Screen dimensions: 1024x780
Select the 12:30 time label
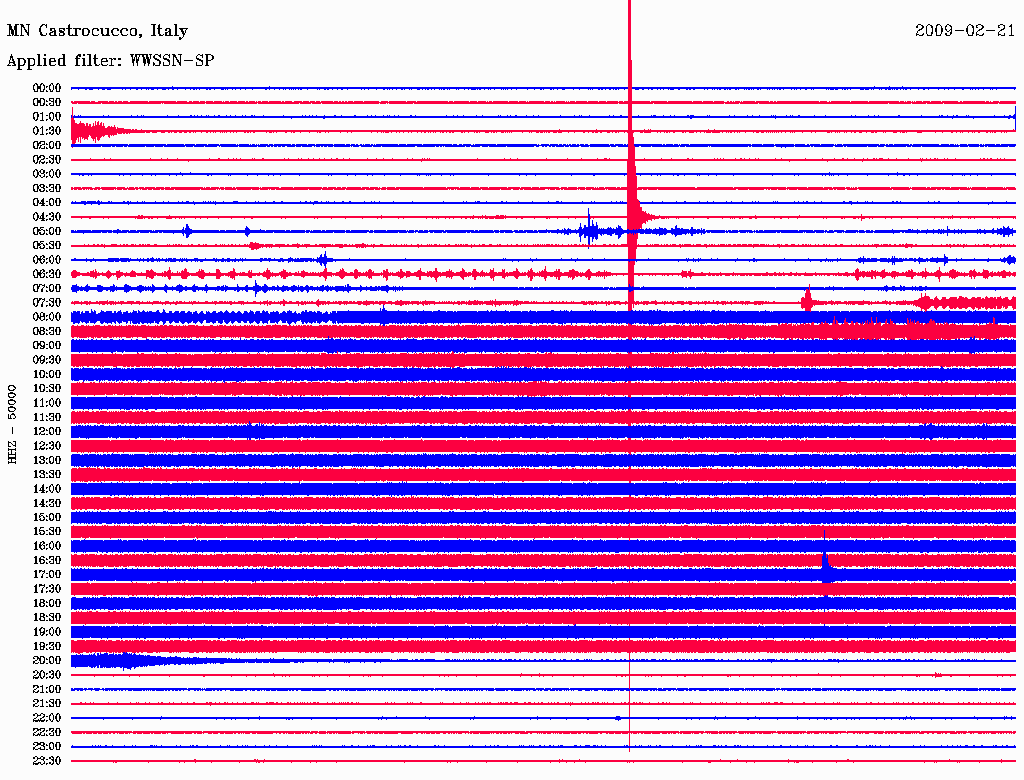tap(47, 446)
